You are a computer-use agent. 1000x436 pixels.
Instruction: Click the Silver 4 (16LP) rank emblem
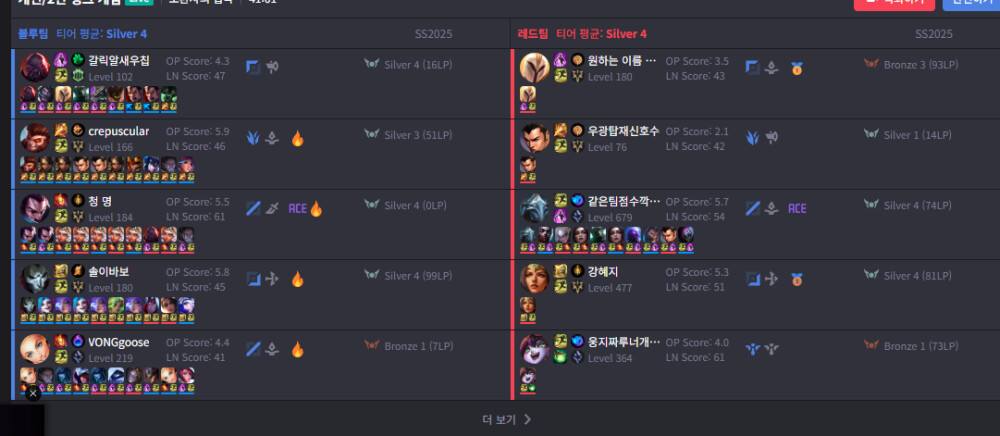click(x=372, y=65)
